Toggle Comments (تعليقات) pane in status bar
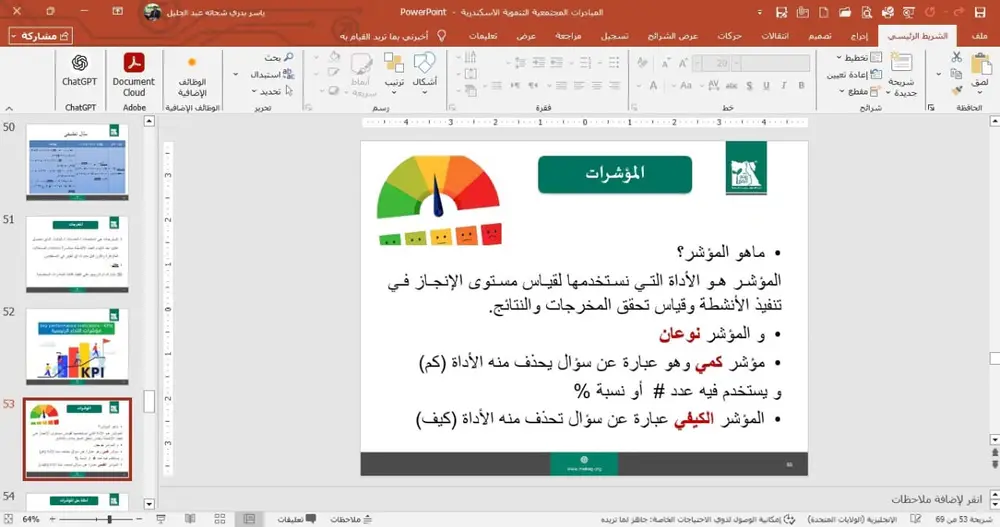The image size is (1000, 527). click(x=297, y=519)
